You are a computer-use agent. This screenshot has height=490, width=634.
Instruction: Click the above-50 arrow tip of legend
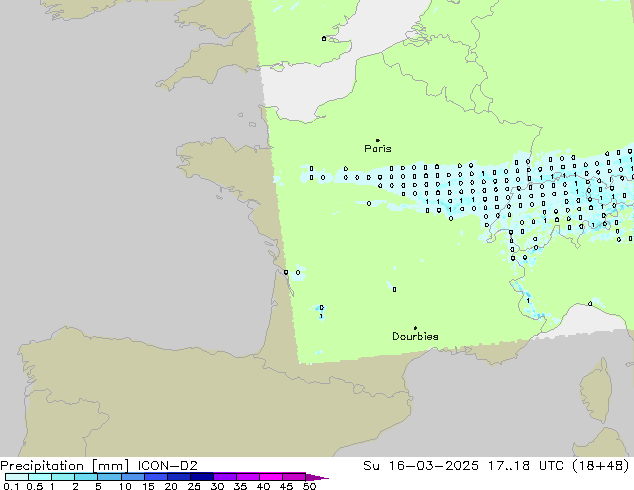[317, 477]
